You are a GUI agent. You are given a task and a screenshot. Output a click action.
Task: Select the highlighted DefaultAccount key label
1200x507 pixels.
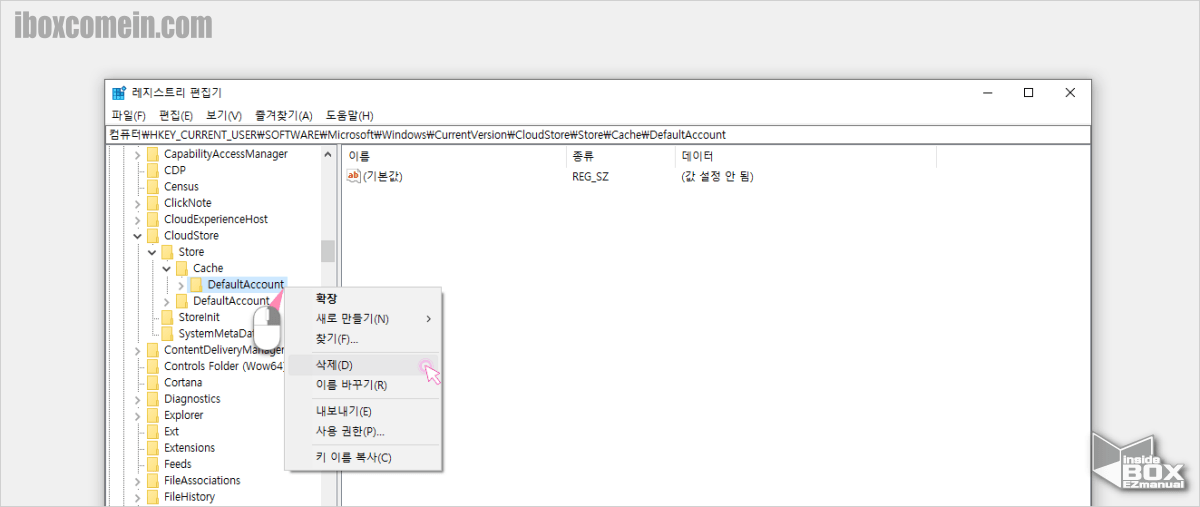(x=246, y=285)
